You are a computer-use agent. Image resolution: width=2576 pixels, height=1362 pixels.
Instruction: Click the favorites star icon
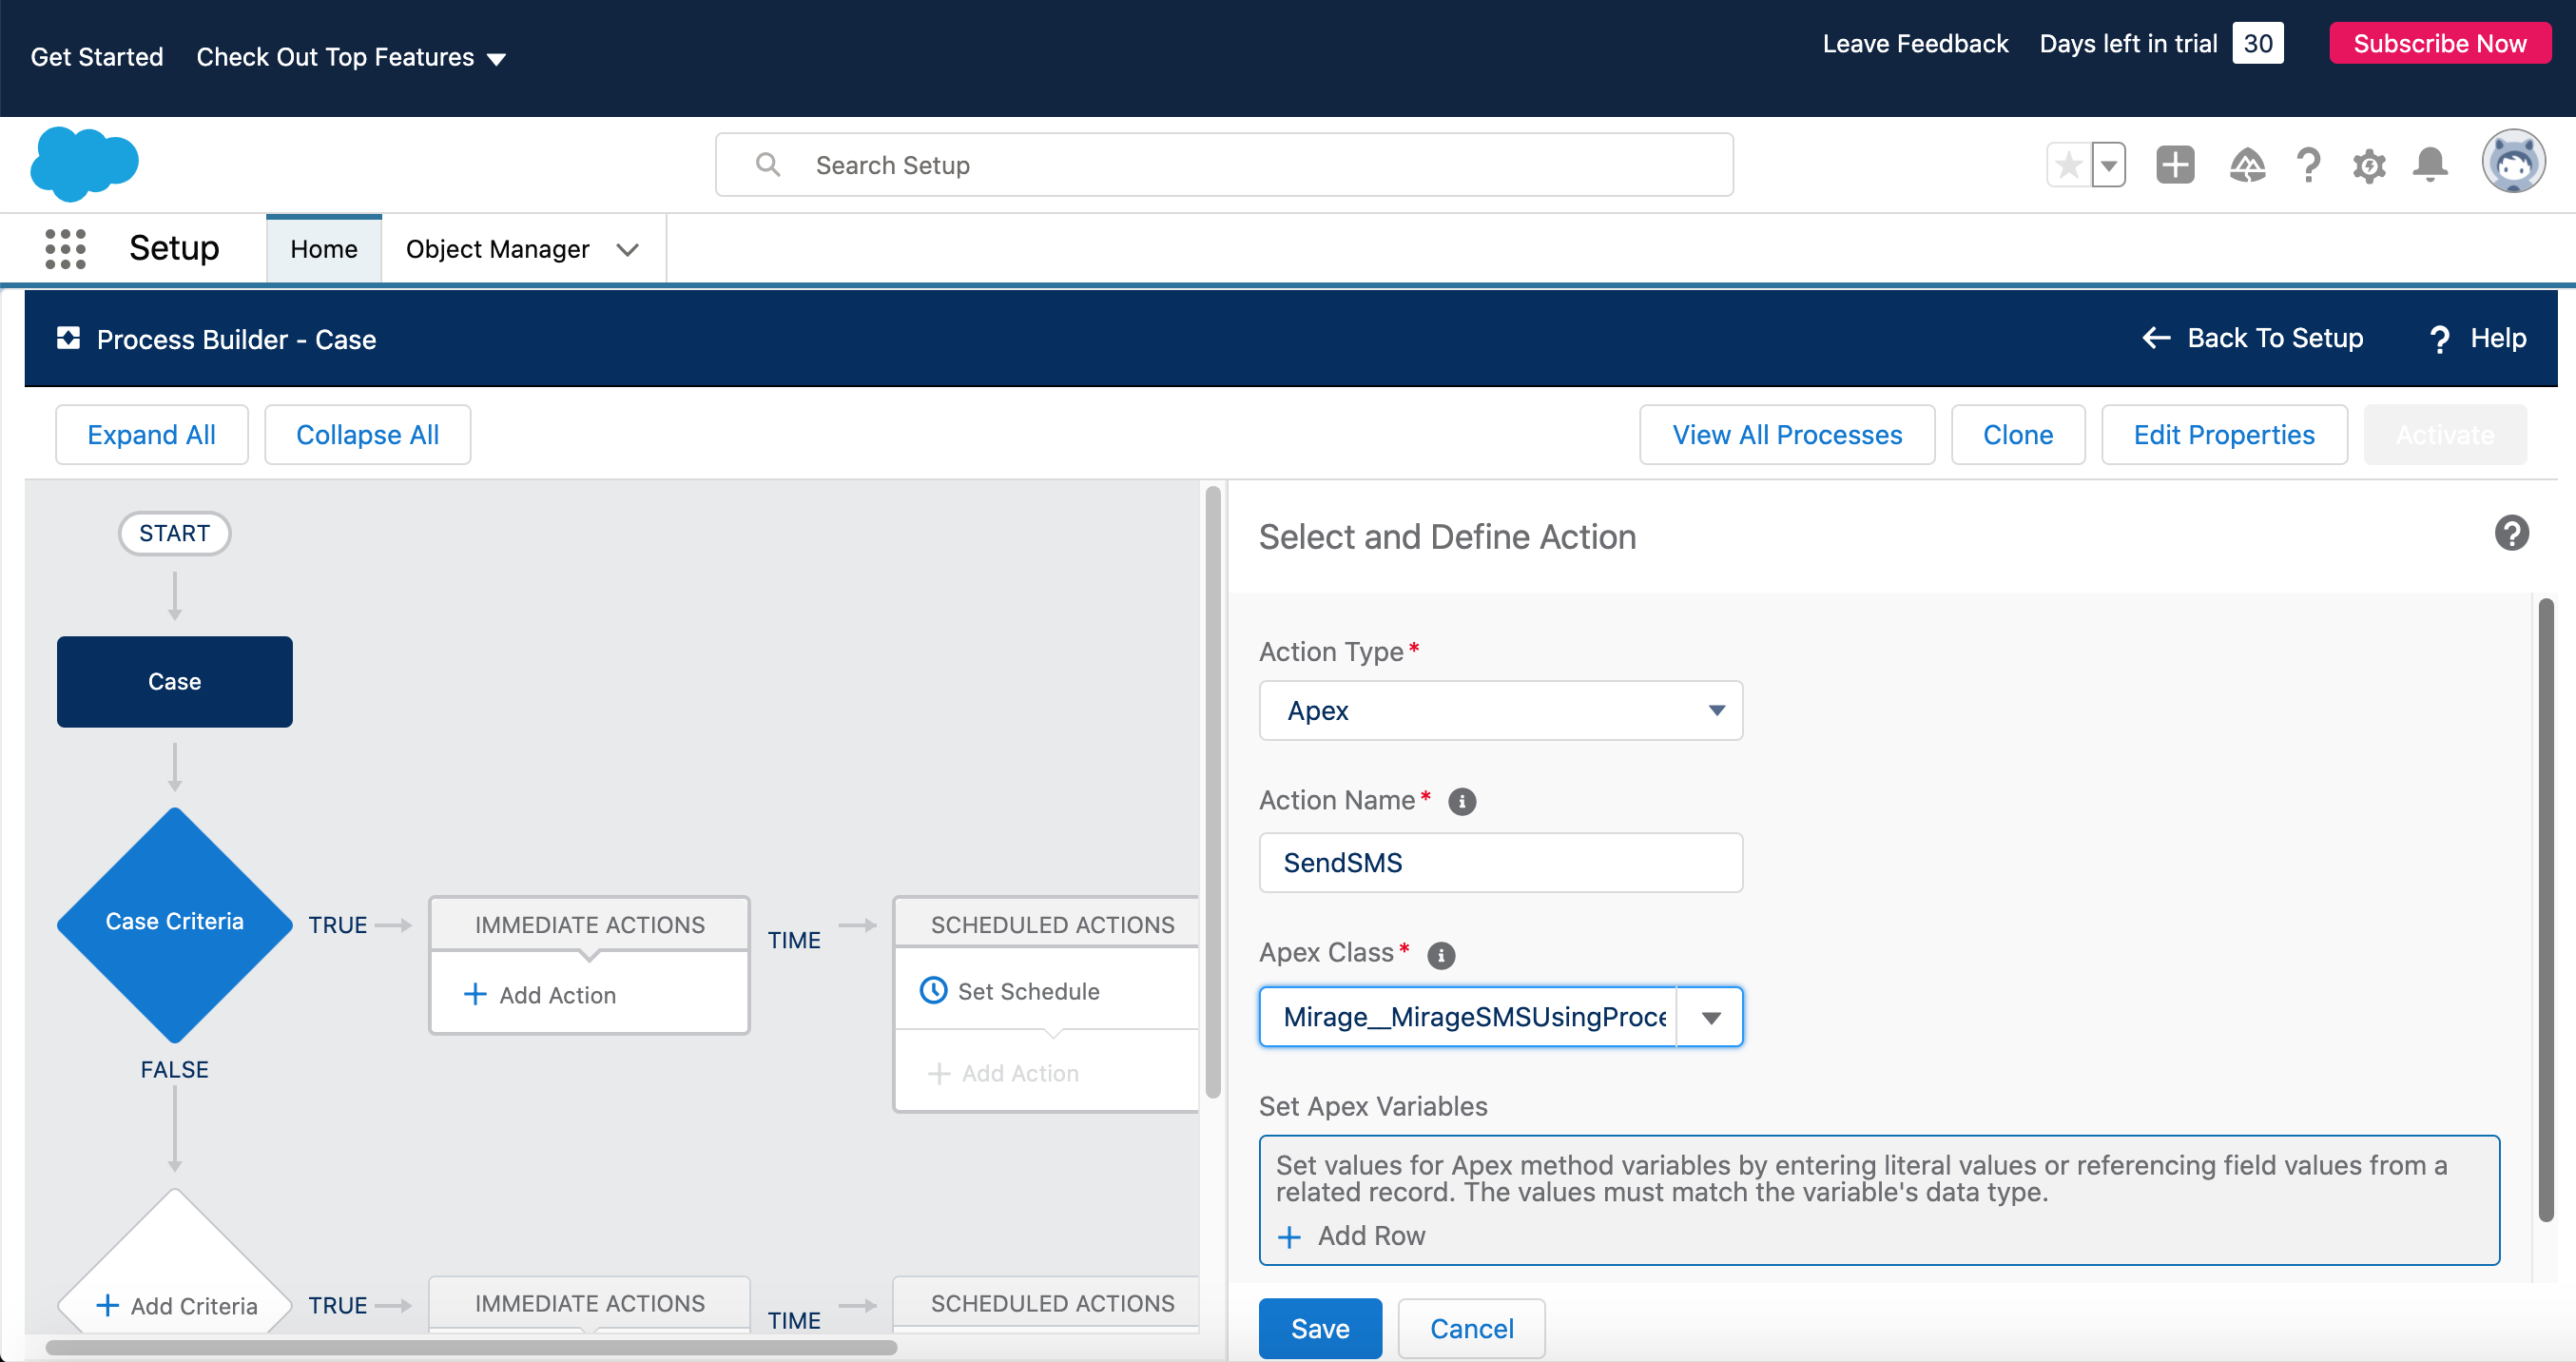coord(2068,165)
